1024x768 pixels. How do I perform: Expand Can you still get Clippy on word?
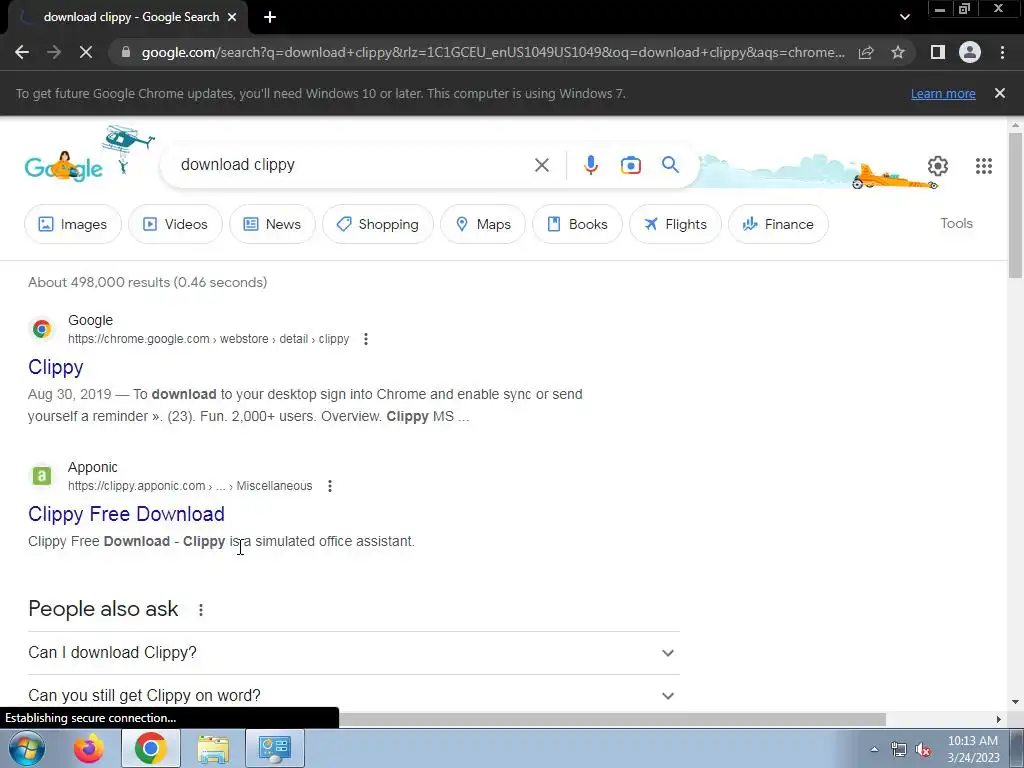coord(353,696)
